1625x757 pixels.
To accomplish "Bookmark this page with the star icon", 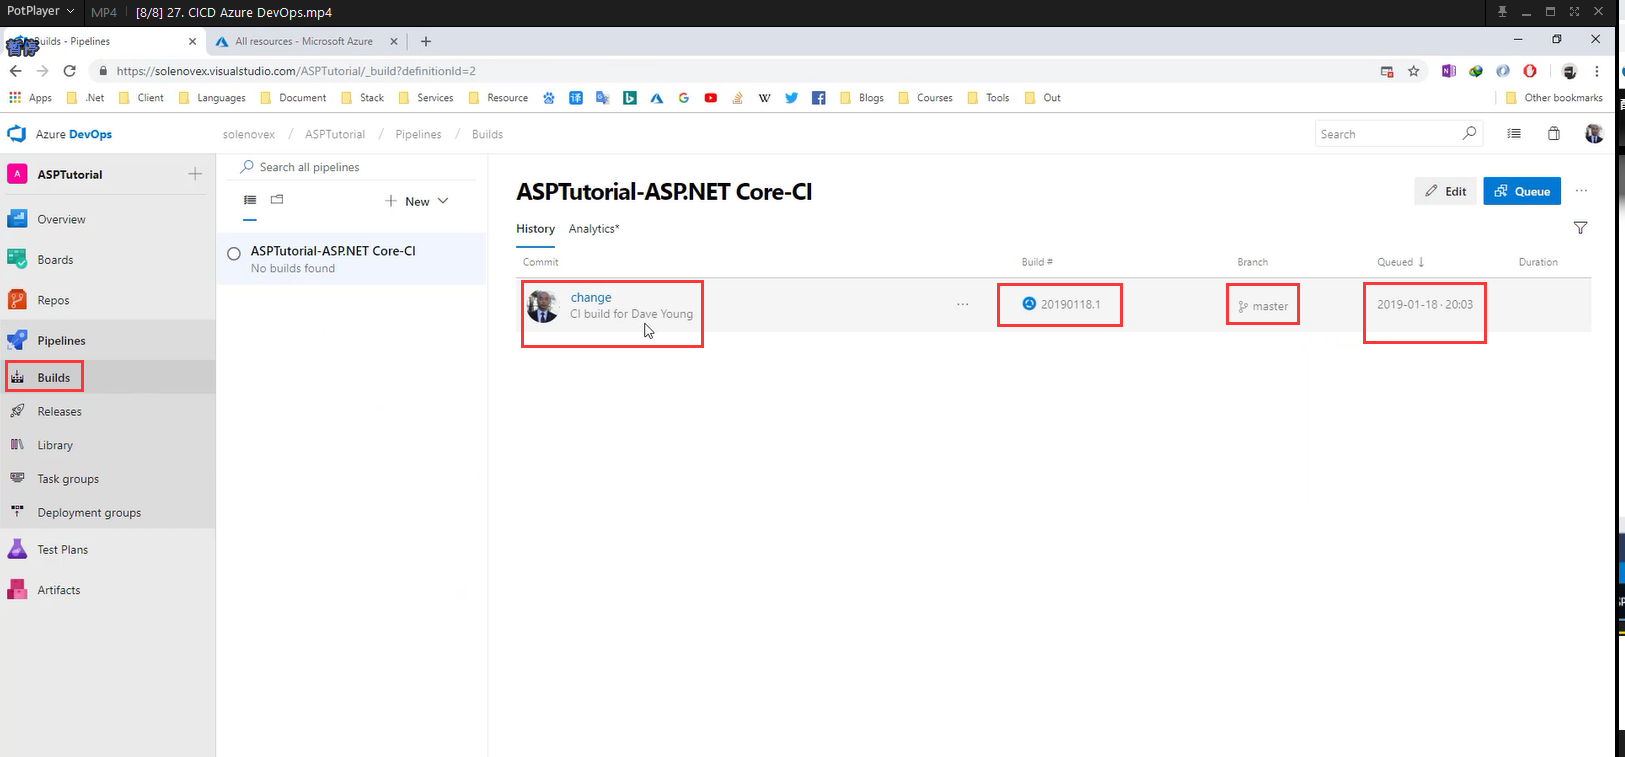I will [1413, 71].
